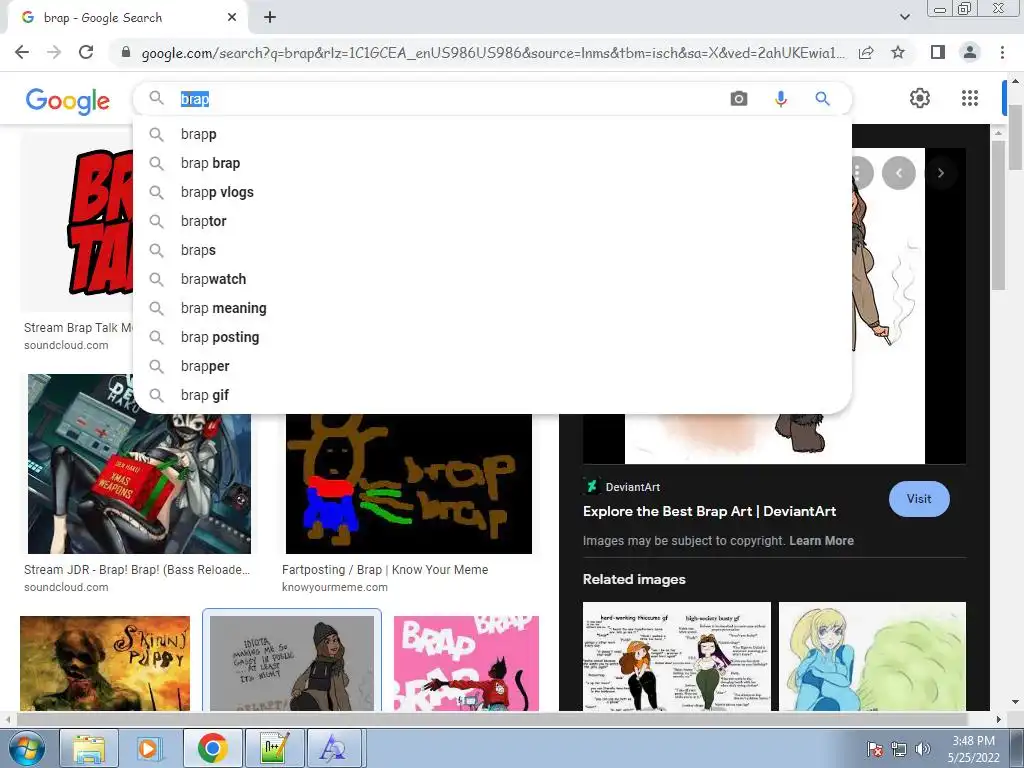Click the search text field containing brap
The width and height of the screenshot is (1024, 768).
[451, 99]
